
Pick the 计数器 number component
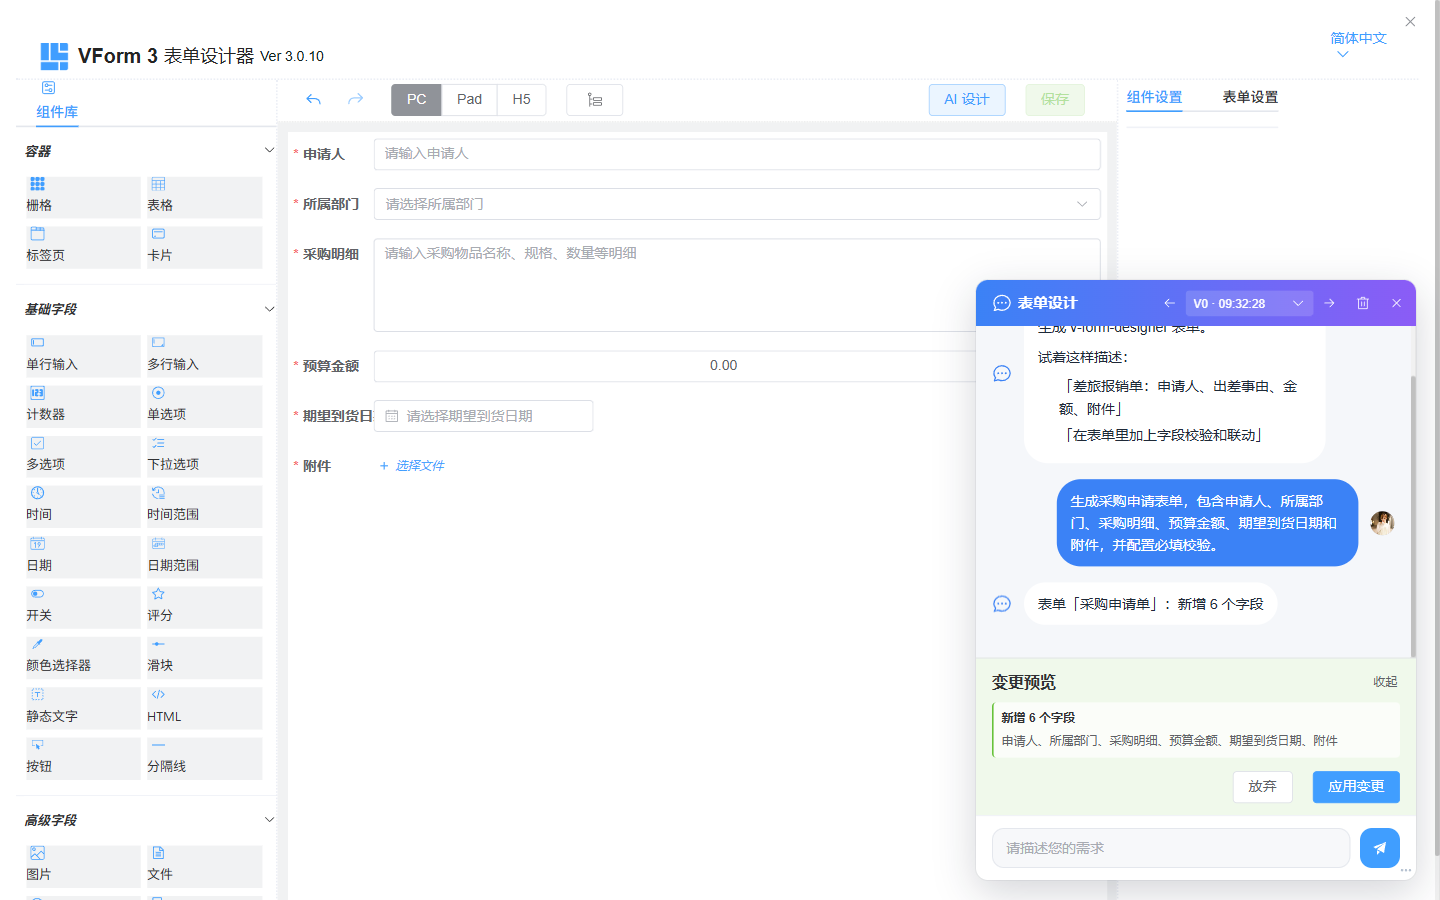point(83,406)
